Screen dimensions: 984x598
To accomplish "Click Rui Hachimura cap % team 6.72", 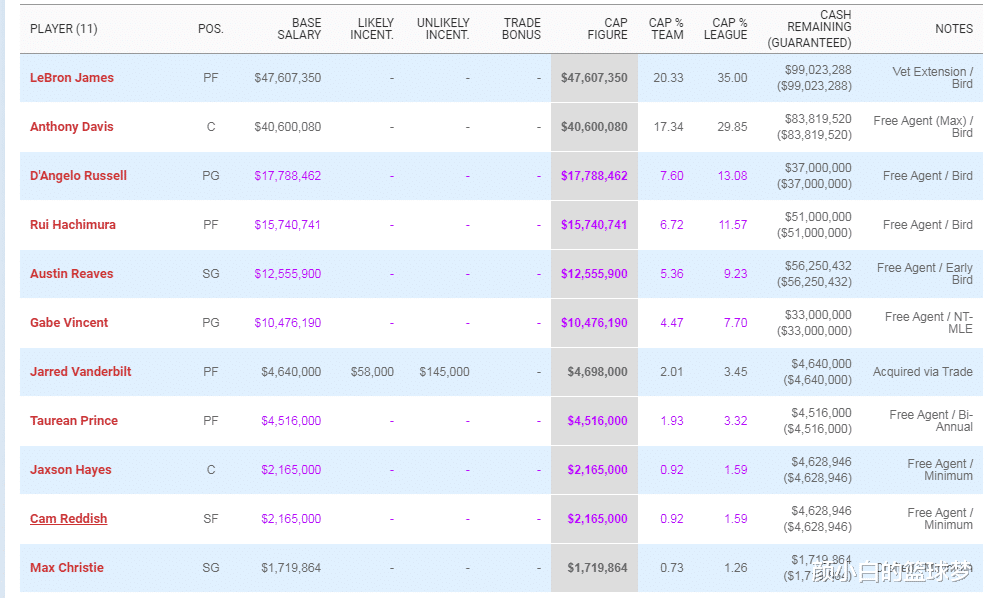I will click(671, 225).
